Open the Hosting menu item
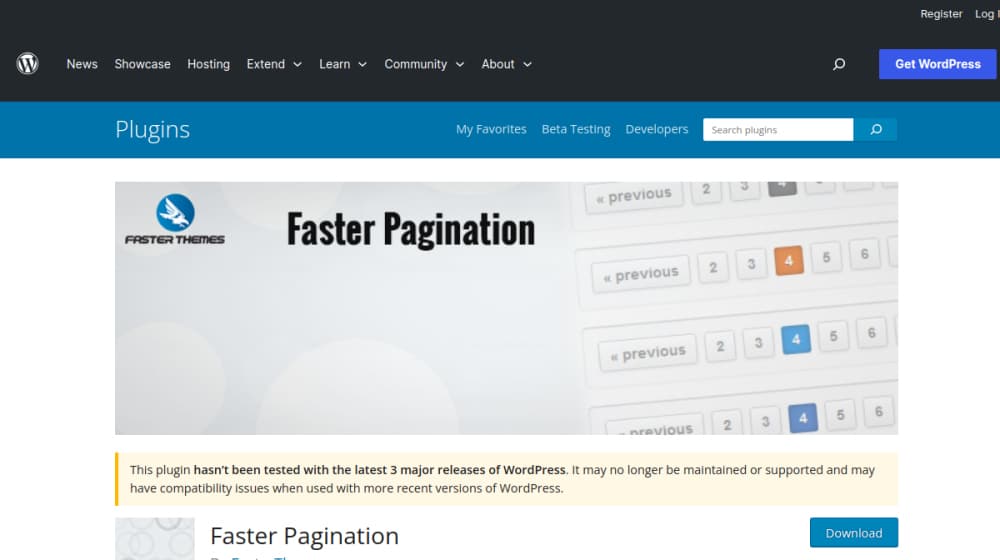1000x560 pixels. (209, 64)
